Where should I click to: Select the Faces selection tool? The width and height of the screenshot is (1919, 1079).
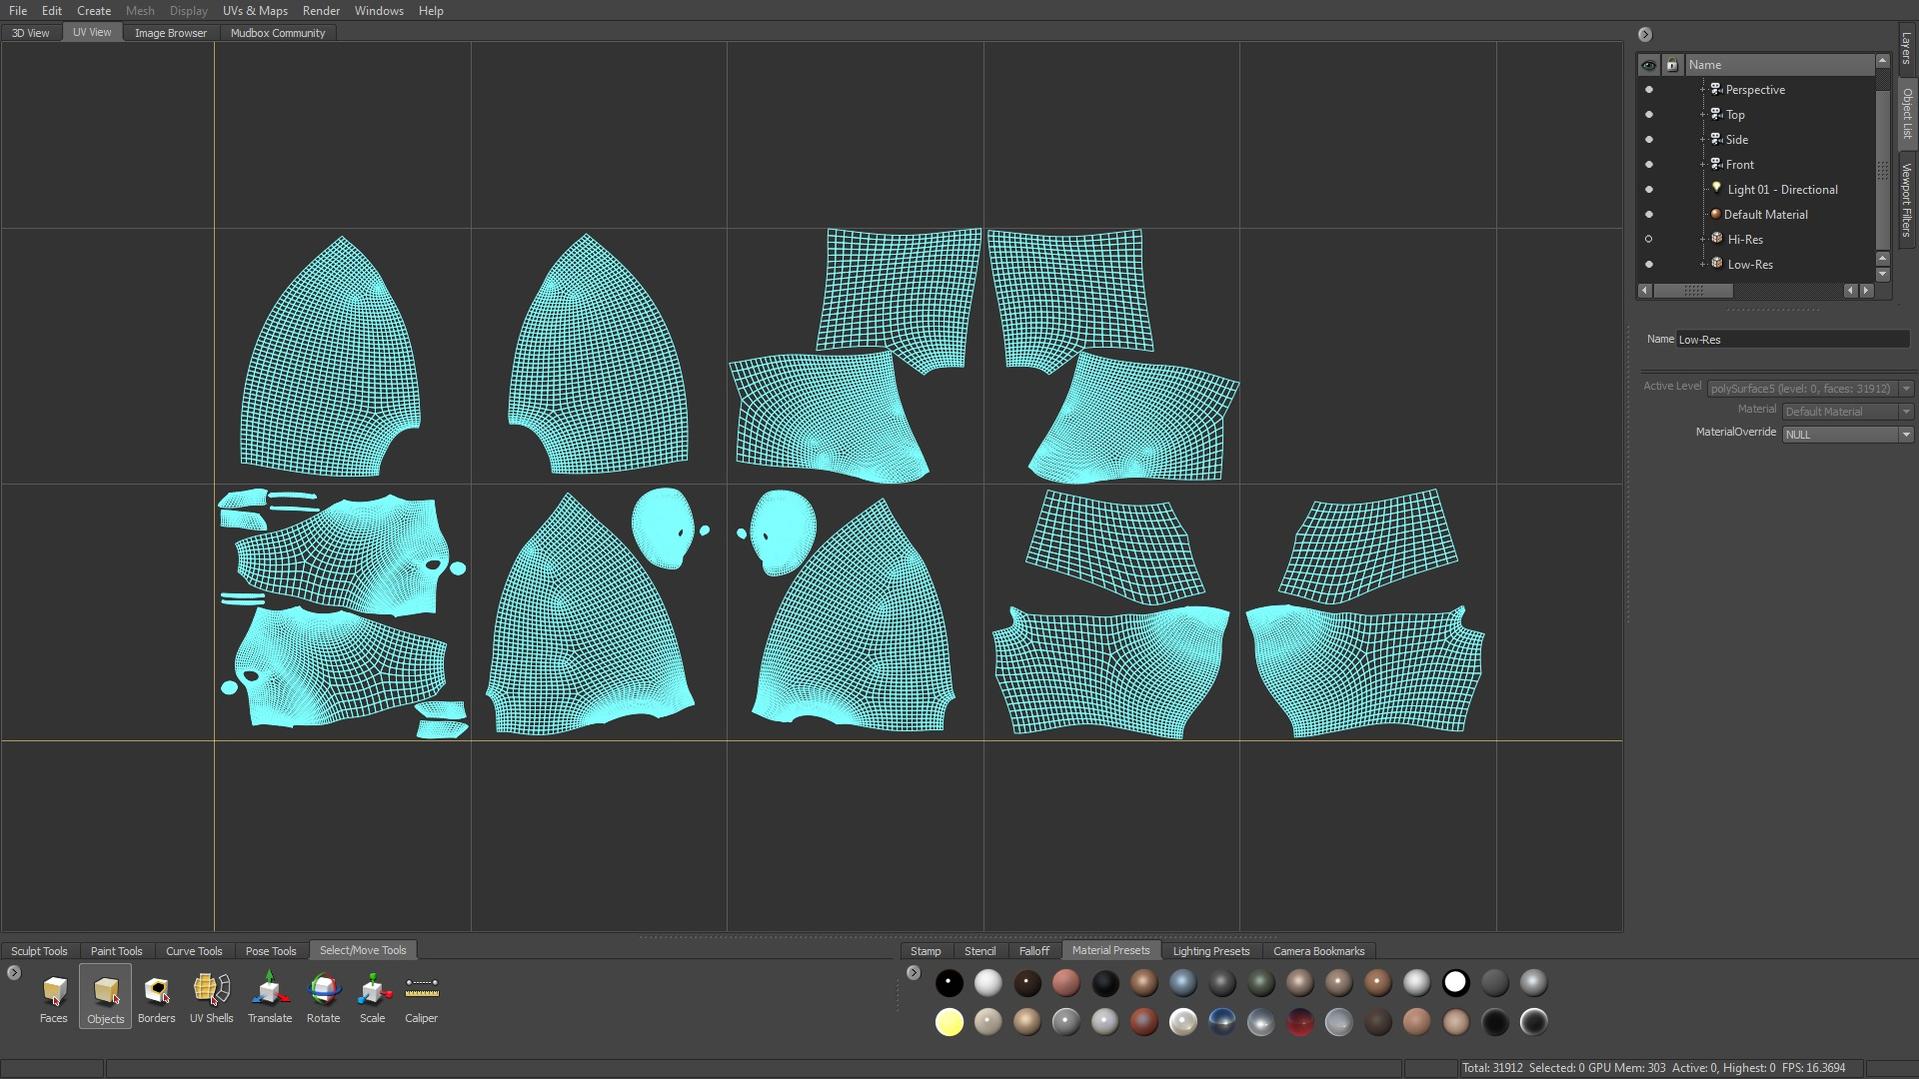(x=54, y=997)
